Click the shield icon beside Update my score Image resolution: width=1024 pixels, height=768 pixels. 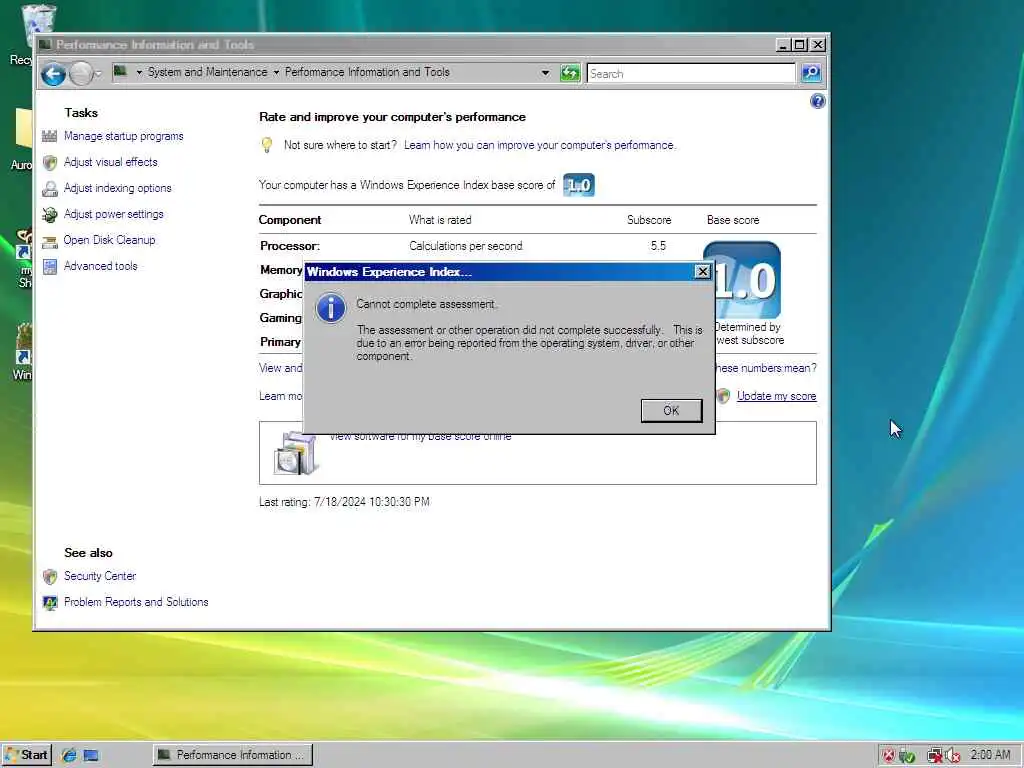tap(724, 396)
